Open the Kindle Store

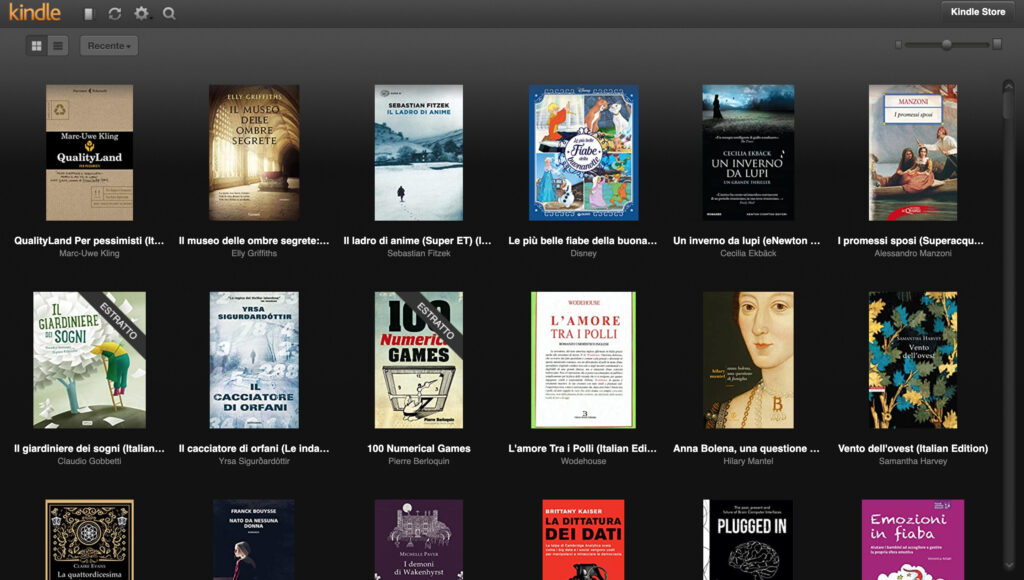[978, 12]
